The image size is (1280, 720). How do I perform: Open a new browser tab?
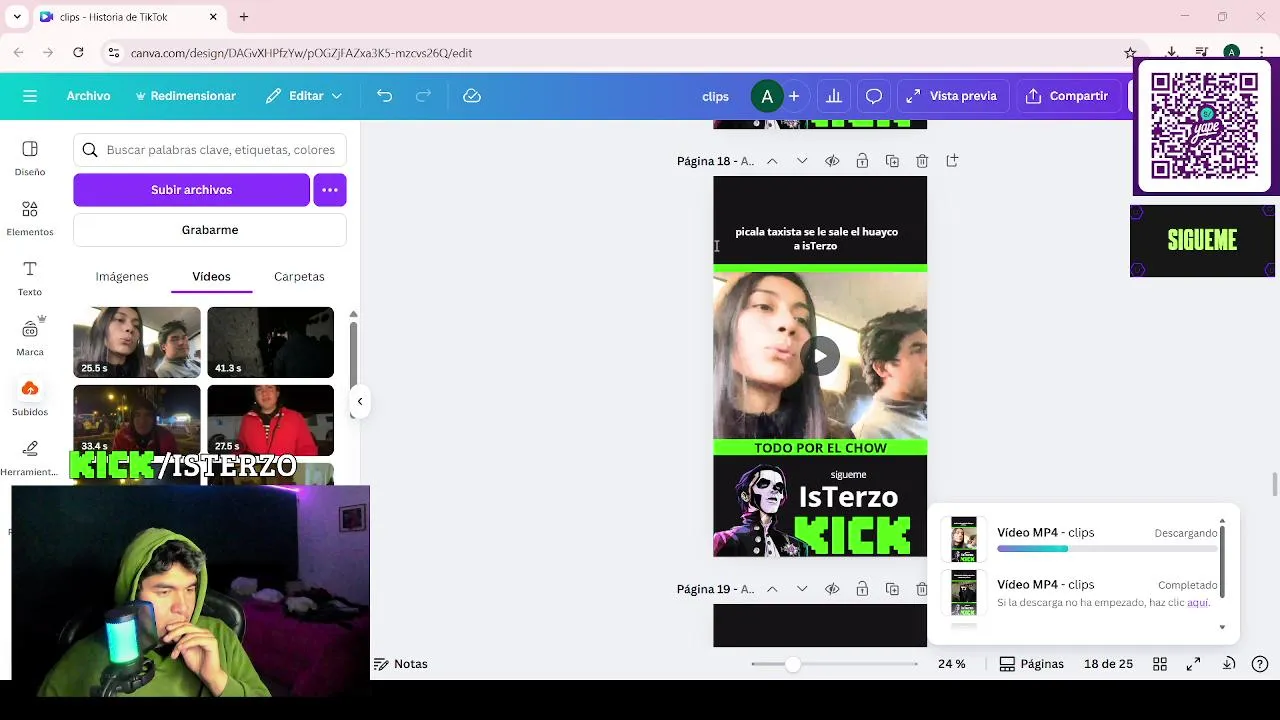(x=244, y=17)
